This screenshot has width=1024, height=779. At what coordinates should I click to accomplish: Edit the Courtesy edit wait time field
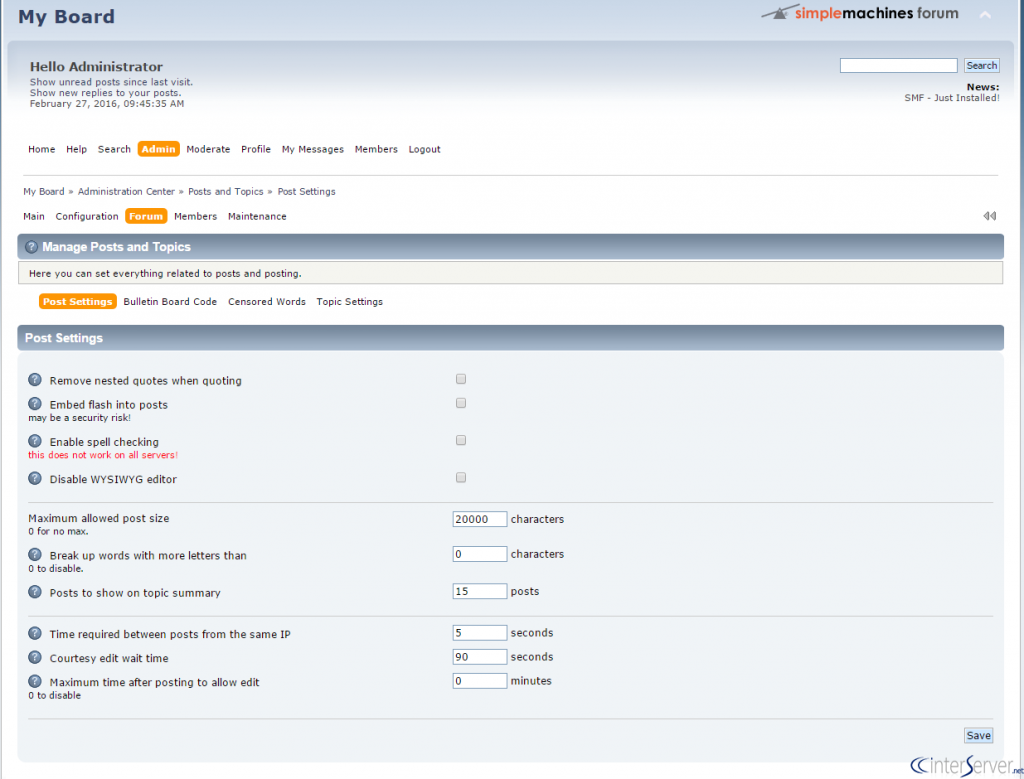479,657
